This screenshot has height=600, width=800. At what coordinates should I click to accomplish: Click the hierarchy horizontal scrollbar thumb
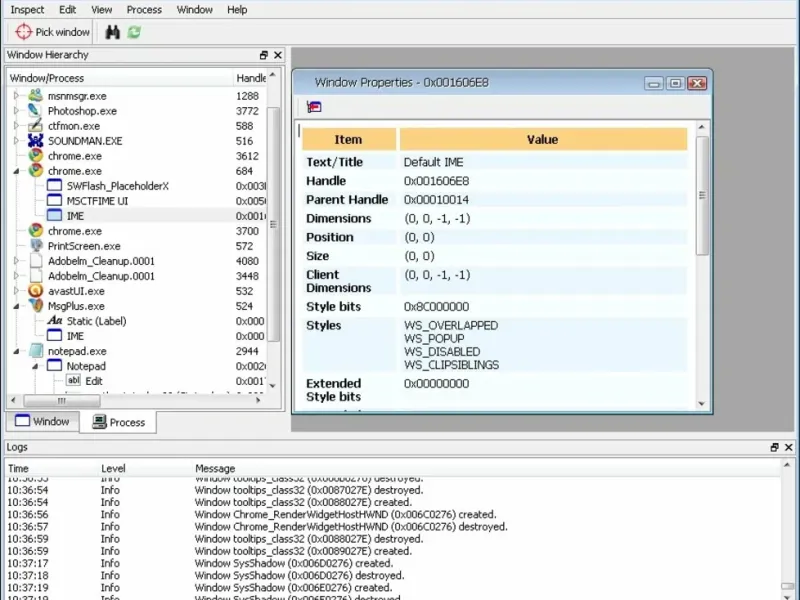click(x=61, y=401)
